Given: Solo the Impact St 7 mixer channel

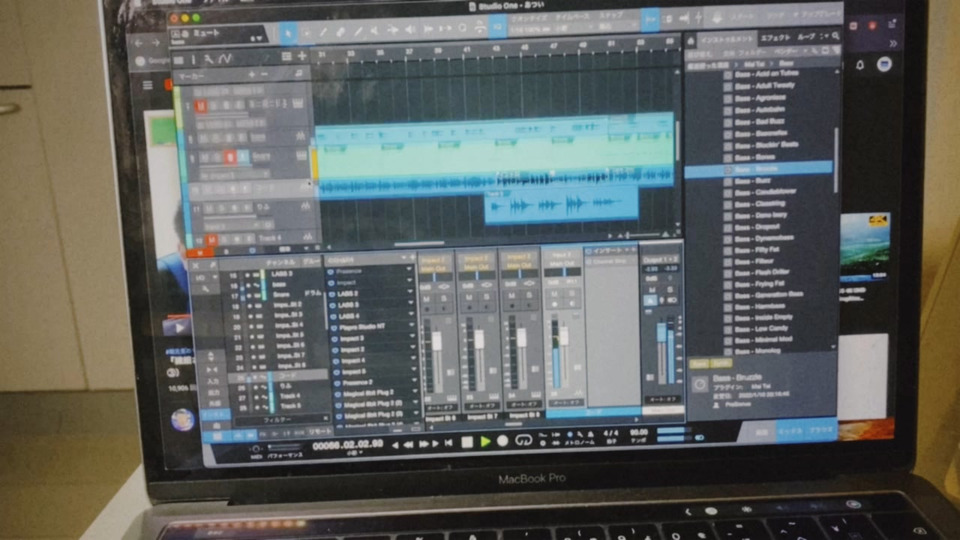Looking at the screenshot, I should click(486, 297).
